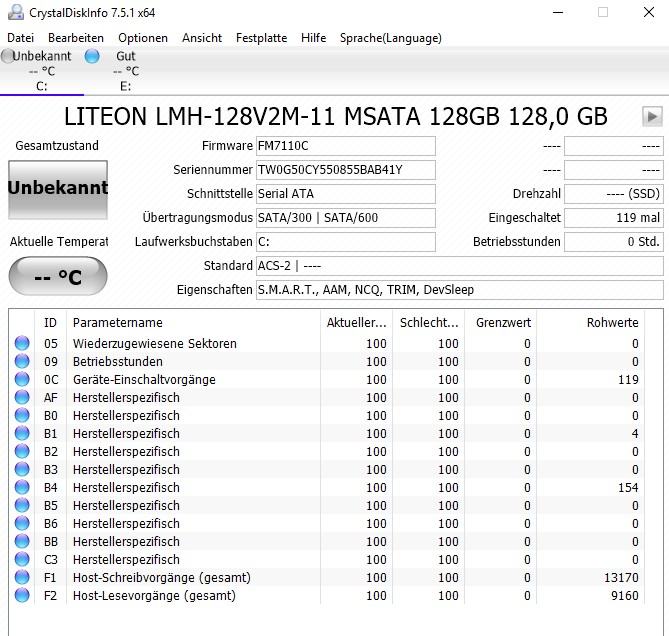This screenshot has height=636, width=669.
Task: Open the Optionen menu
Action: point(143,38)
